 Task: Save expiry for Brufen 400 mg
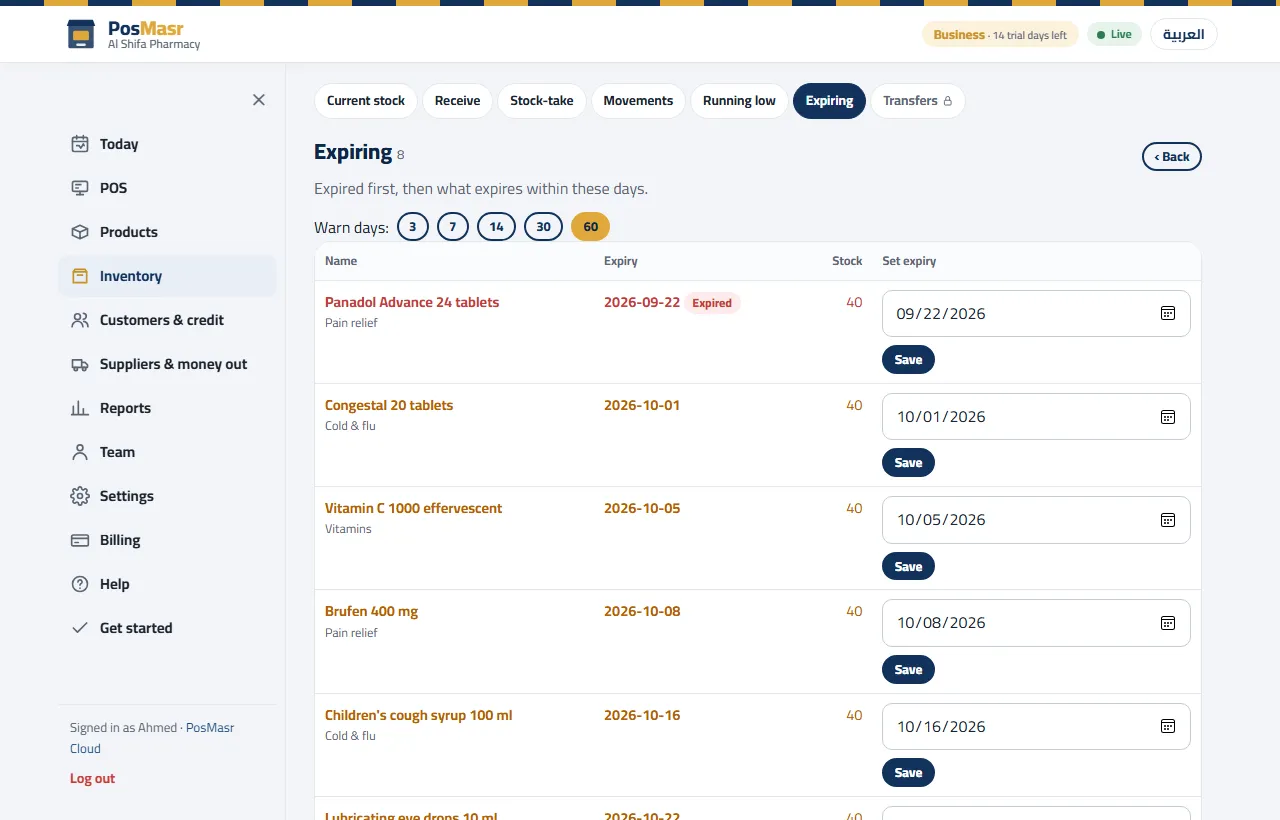pyautogui.click(x=908, y=670)
